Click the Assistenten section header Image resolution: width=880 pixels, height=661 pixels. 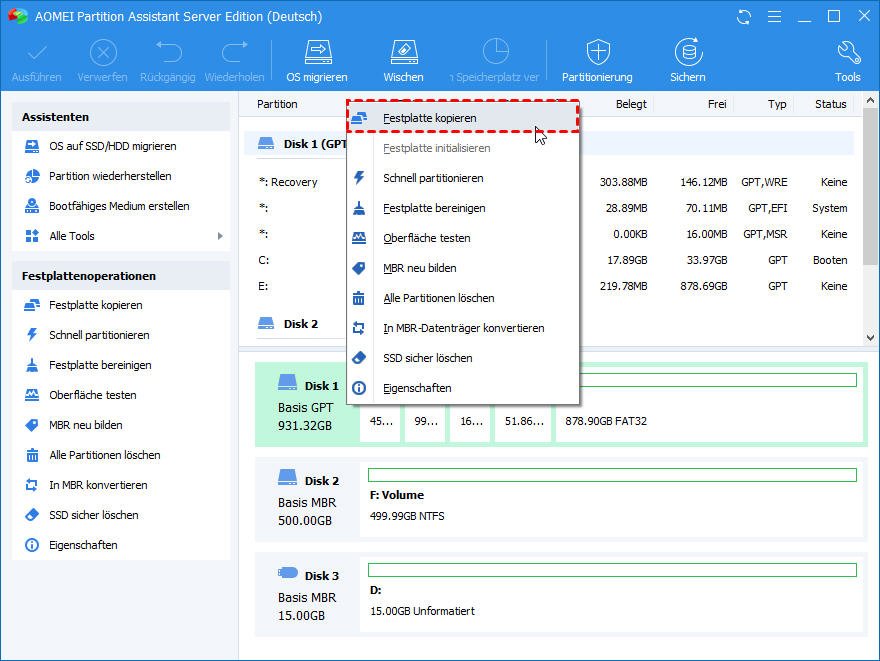click(x=121, y=117)
